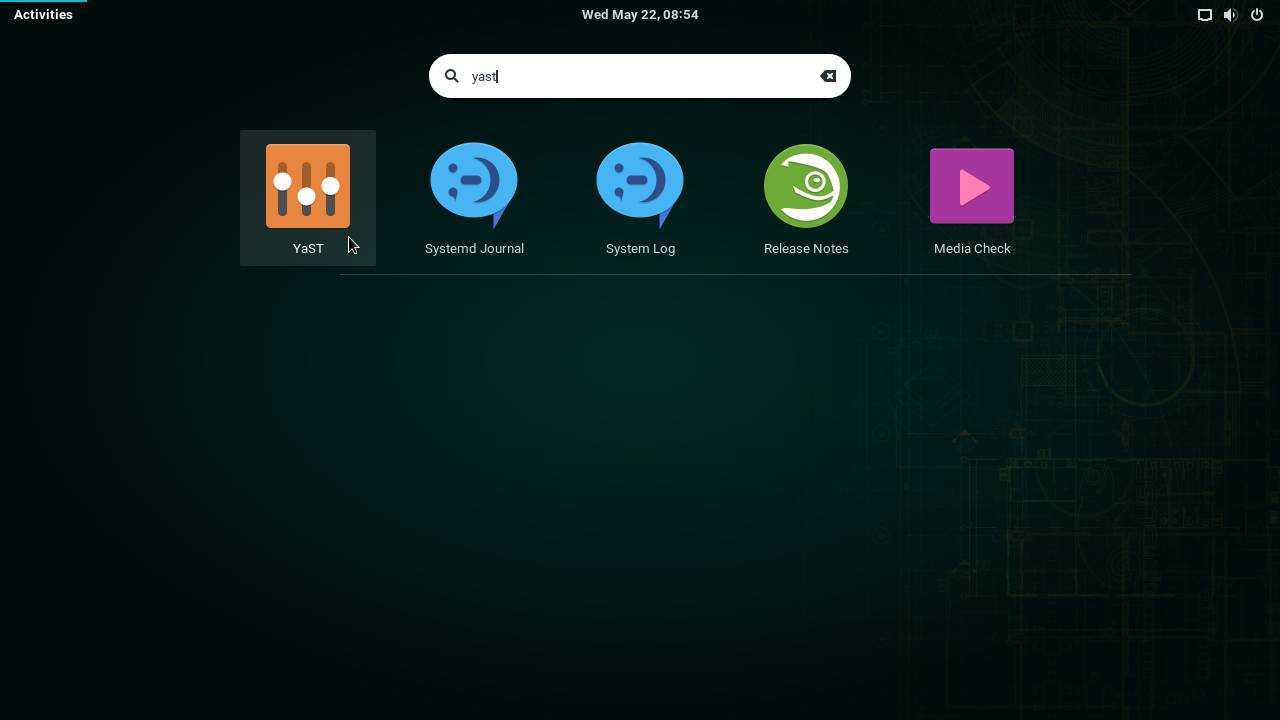
Task: Click the Activities button
Action: coord(43,15)
